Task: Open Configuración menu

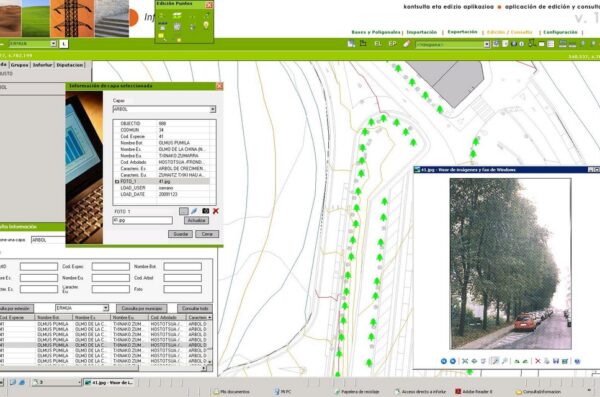Action: 560,32
